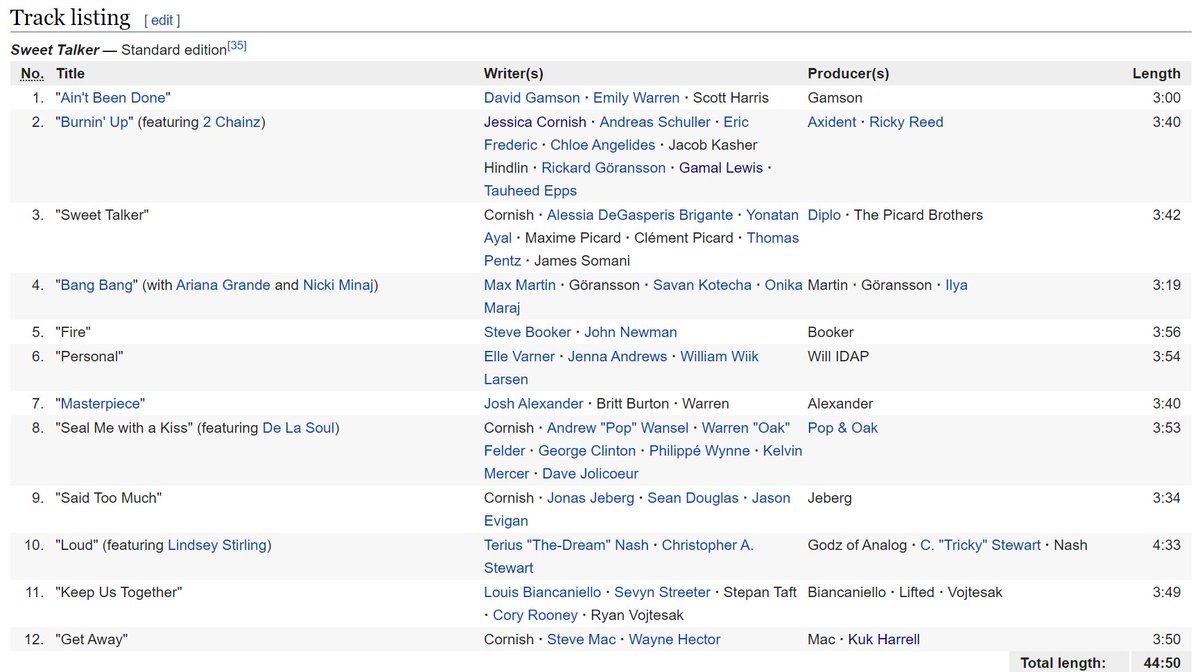Select the "Get Away" track title
The width and height of the screenshot is (1200, 672).
[92, 639]
